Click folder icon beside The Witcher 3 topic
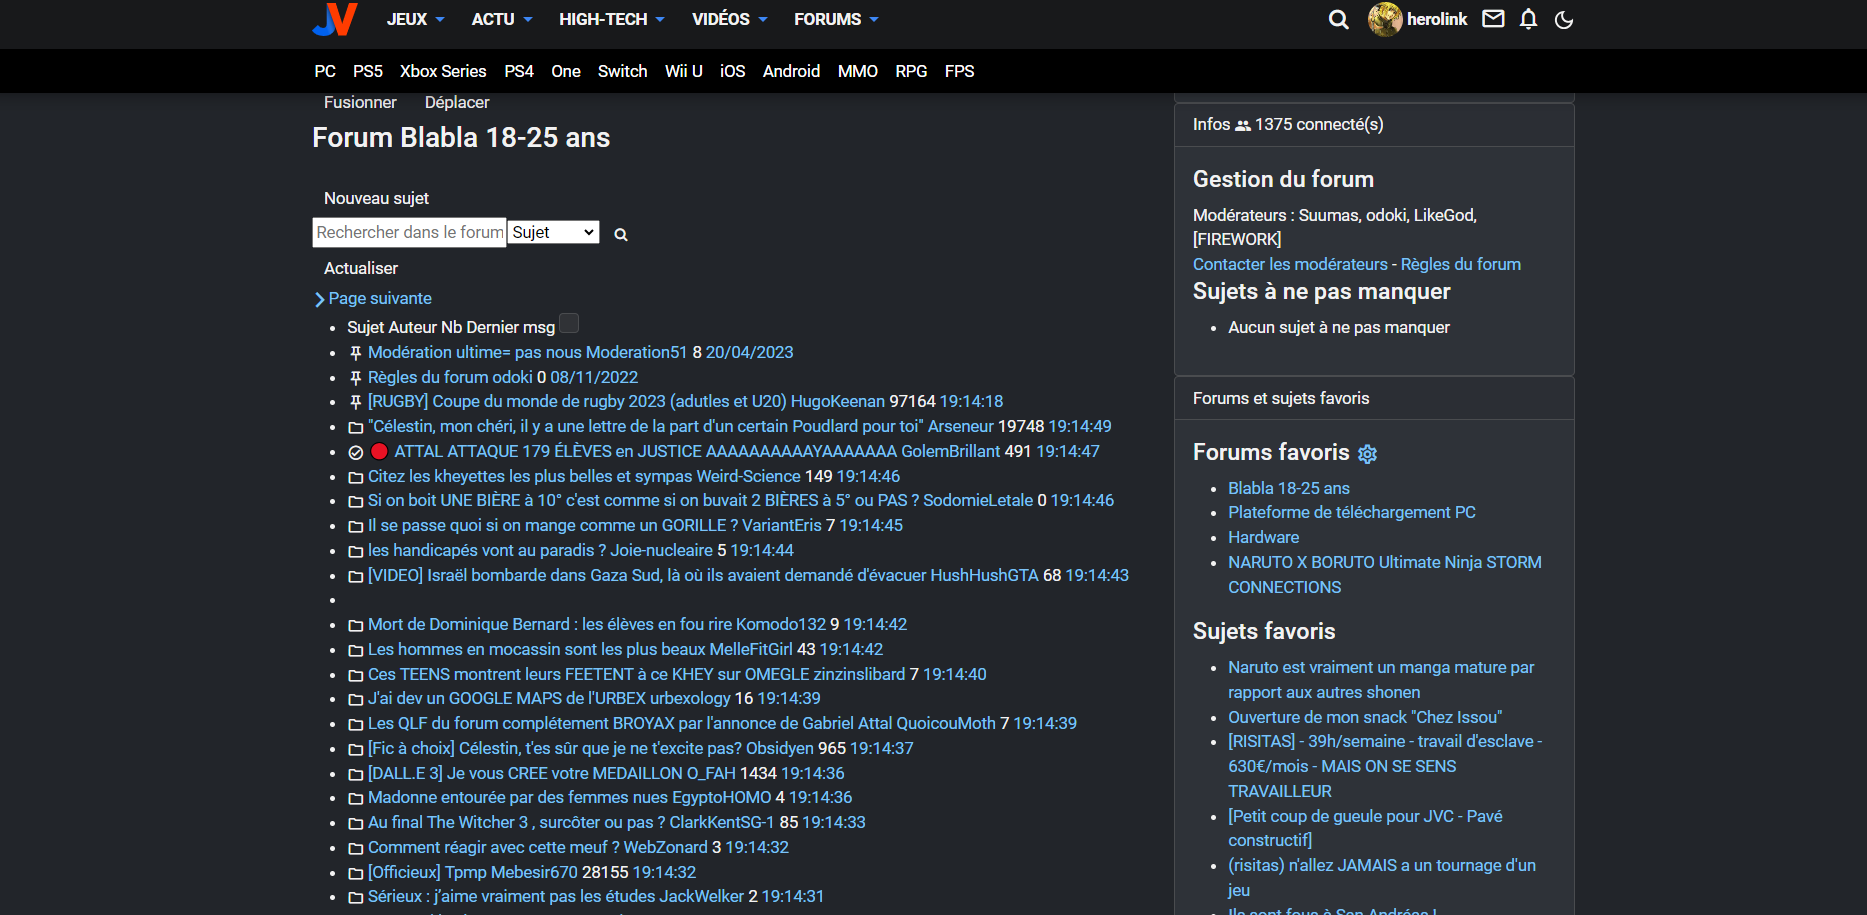The height and width of the screenshot is (915, 1867). [x=355, y=823]
